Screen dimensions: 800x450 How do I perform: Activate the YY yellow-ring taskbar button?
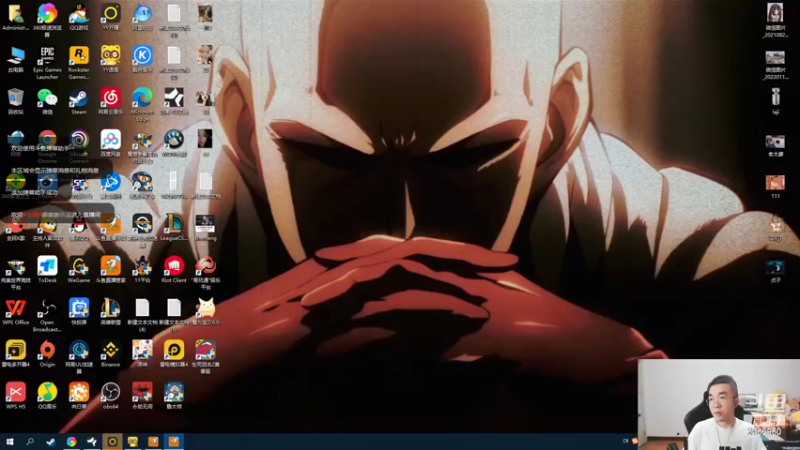tap(112, 441)
